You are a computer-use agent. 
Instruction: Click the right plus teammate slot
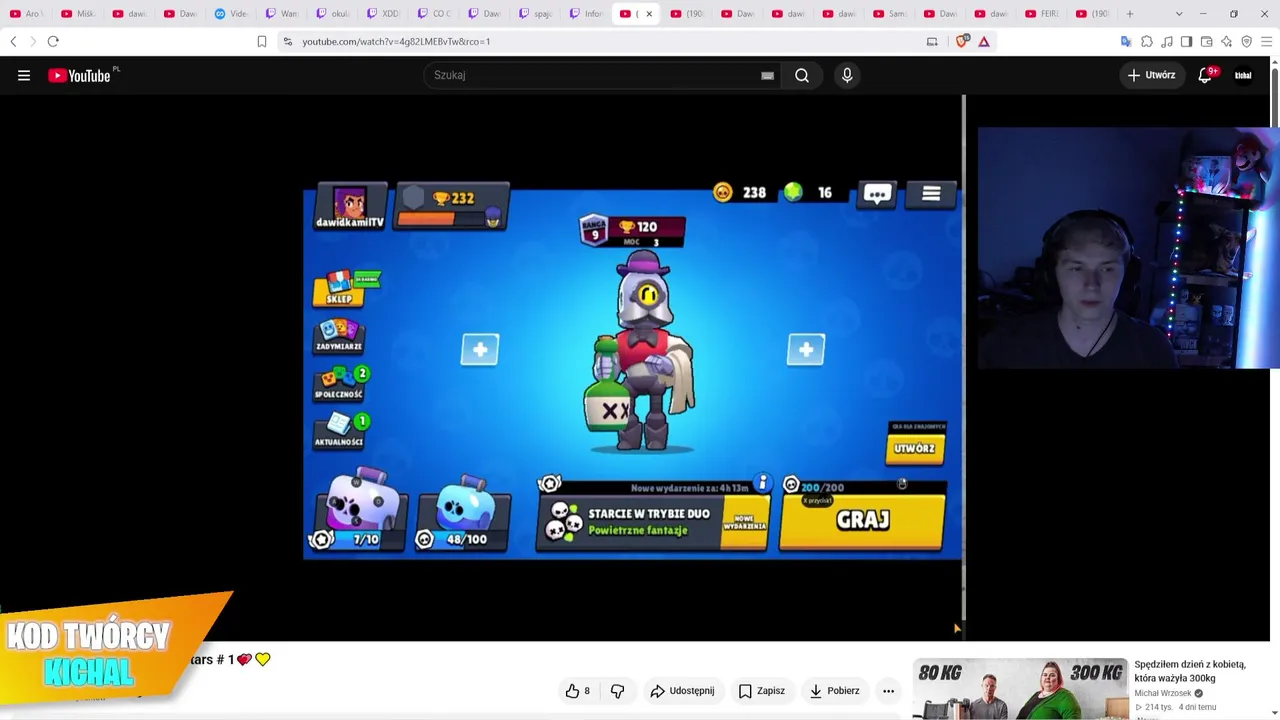coord(806,349)
